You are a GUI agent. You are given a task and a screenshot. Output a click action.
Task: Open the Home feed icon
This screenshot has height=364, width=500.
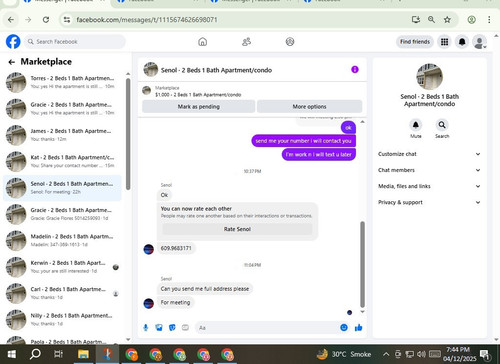point(202,42)
